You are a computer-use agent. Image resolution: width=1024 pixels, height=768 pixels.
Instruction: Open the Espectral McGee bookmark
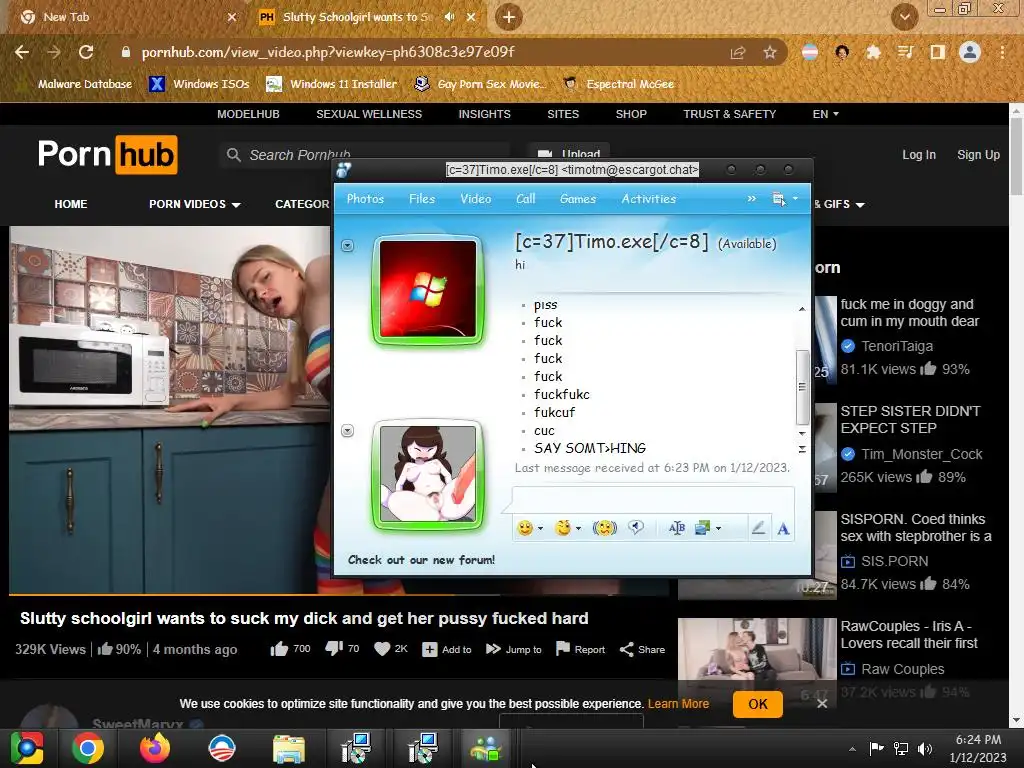click(618, 84)
